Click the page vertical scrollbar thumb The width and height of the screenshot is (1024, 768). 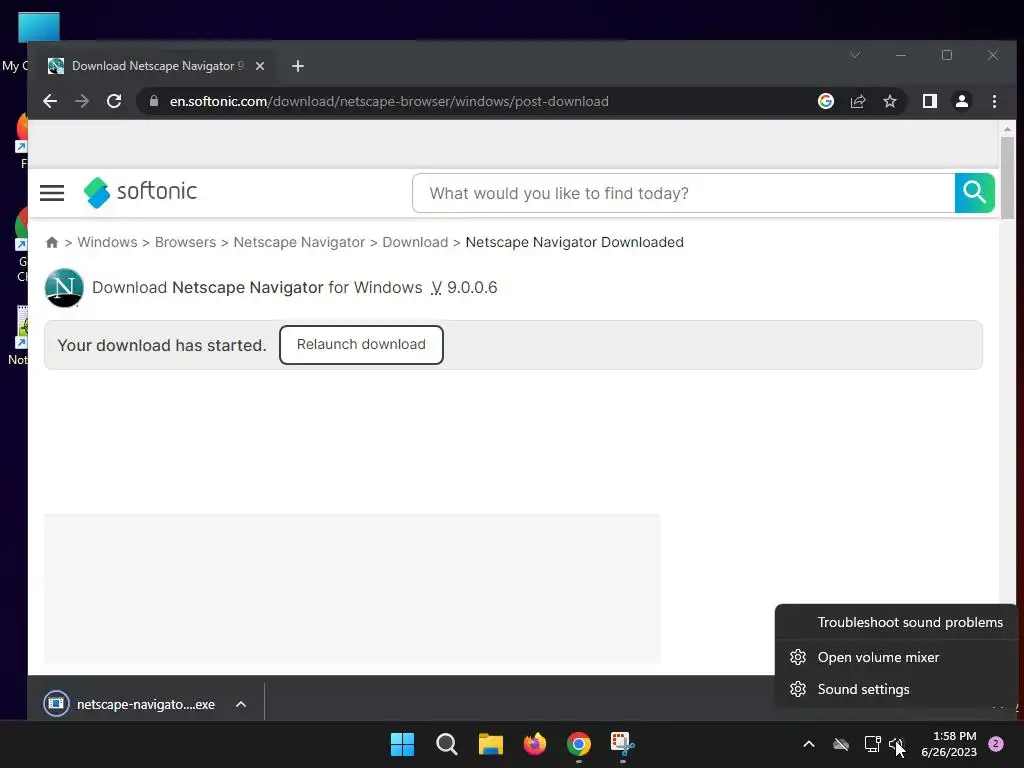pyautogui.click(x=1007, y=177)
